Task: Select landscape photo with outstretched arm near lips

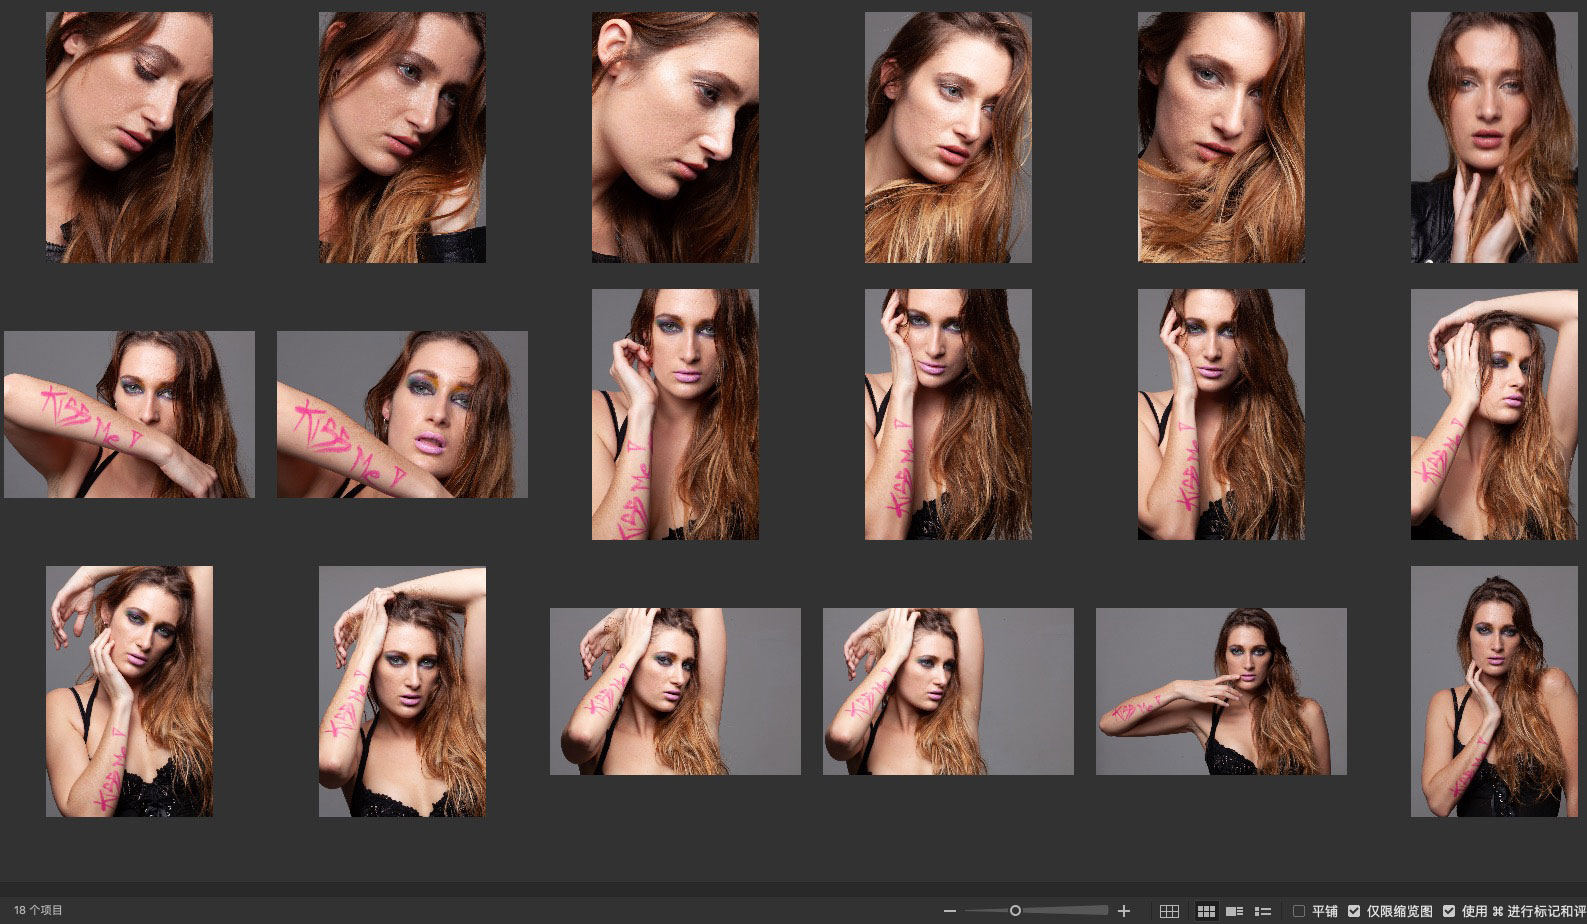Action: [x=1221, y=691]
